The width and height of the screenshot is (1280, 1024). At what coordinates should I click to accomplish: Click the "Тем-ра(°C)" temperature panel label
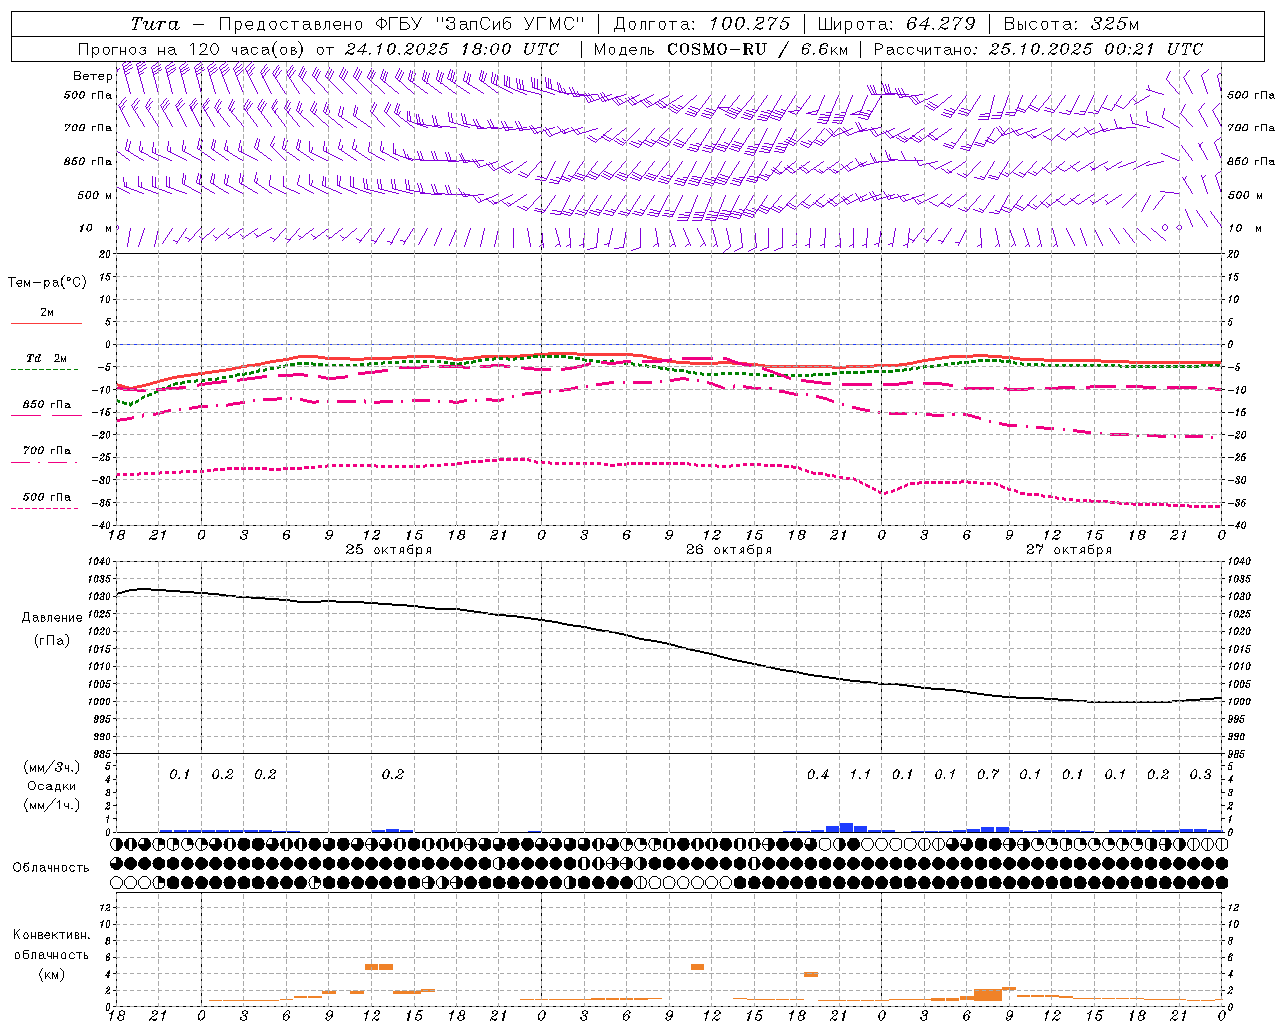[x=47, y=283]
